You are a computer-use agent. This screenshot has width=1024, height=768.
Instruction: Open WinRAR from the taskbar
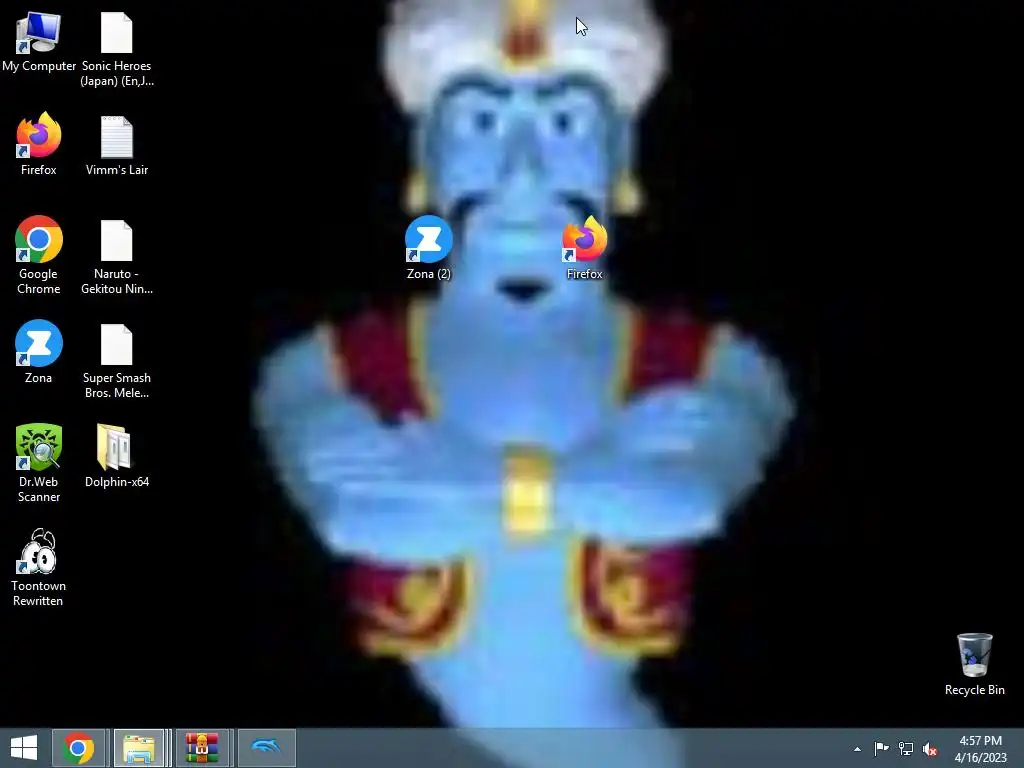(x=201, y=748)
